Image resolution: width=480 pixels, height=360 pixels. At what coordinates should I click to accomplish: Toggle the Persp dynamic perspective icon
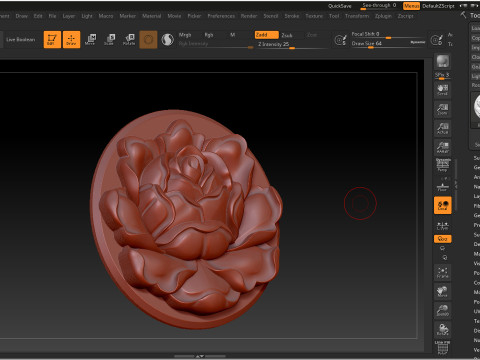[x=443, y=165]
